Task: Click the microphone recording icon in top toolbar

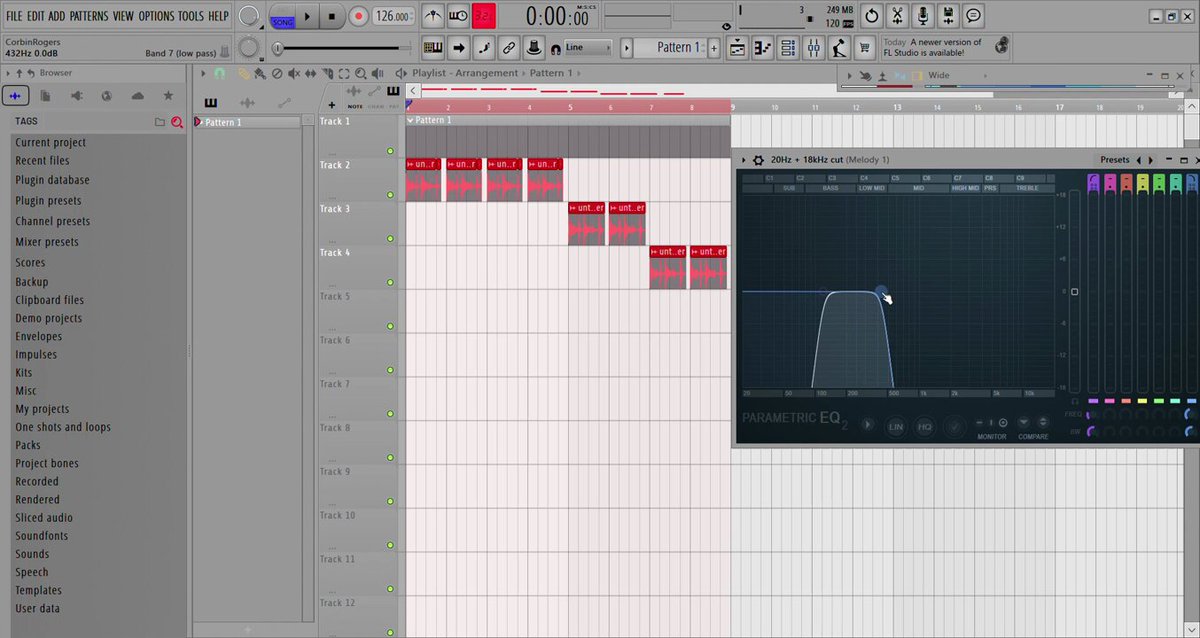Action: pyautogui.click(x=923, y=16)
